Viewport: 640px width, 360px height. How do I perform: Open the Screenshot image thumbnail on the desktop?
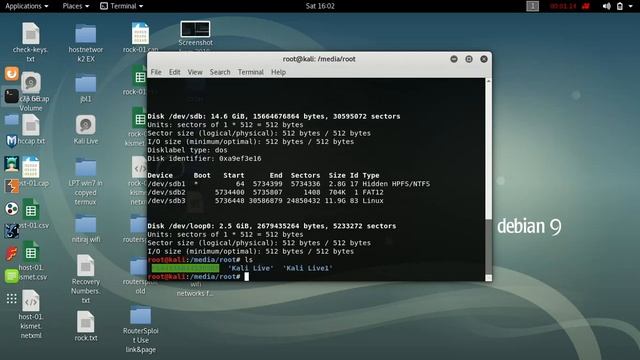(195, 29)
